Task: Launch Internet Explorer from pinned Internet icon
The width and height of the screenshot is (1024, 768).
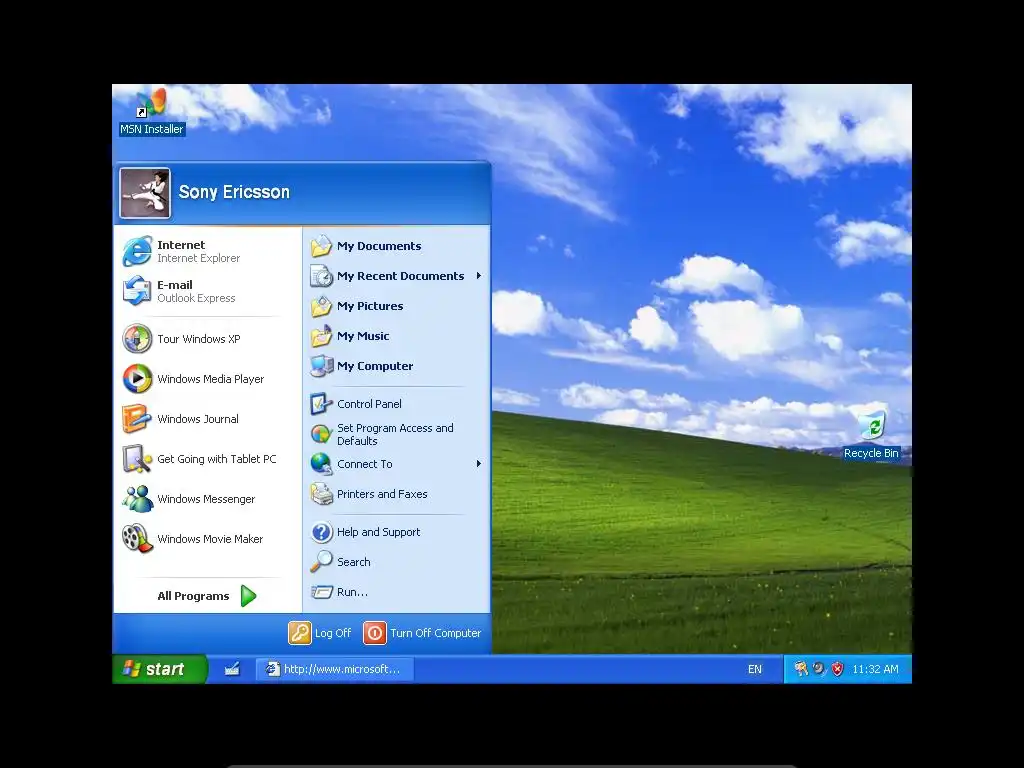Action: pos(137,251)
